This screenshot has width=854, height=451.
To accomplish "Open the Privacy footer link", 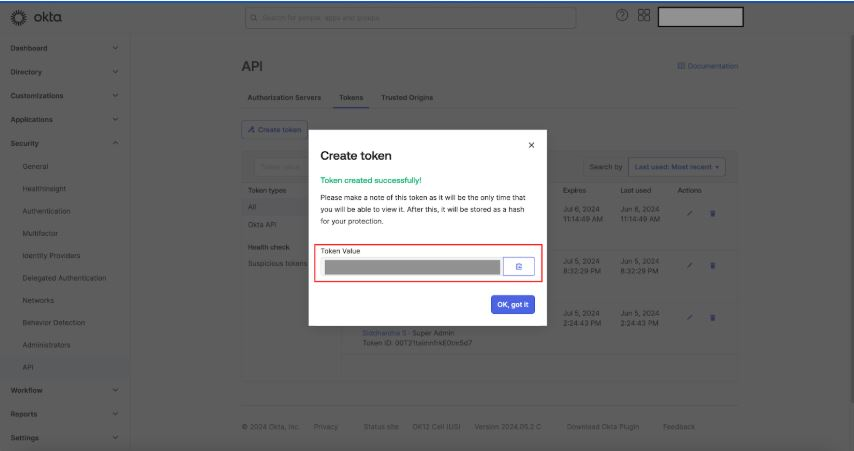I will click(x=326, y=427).
